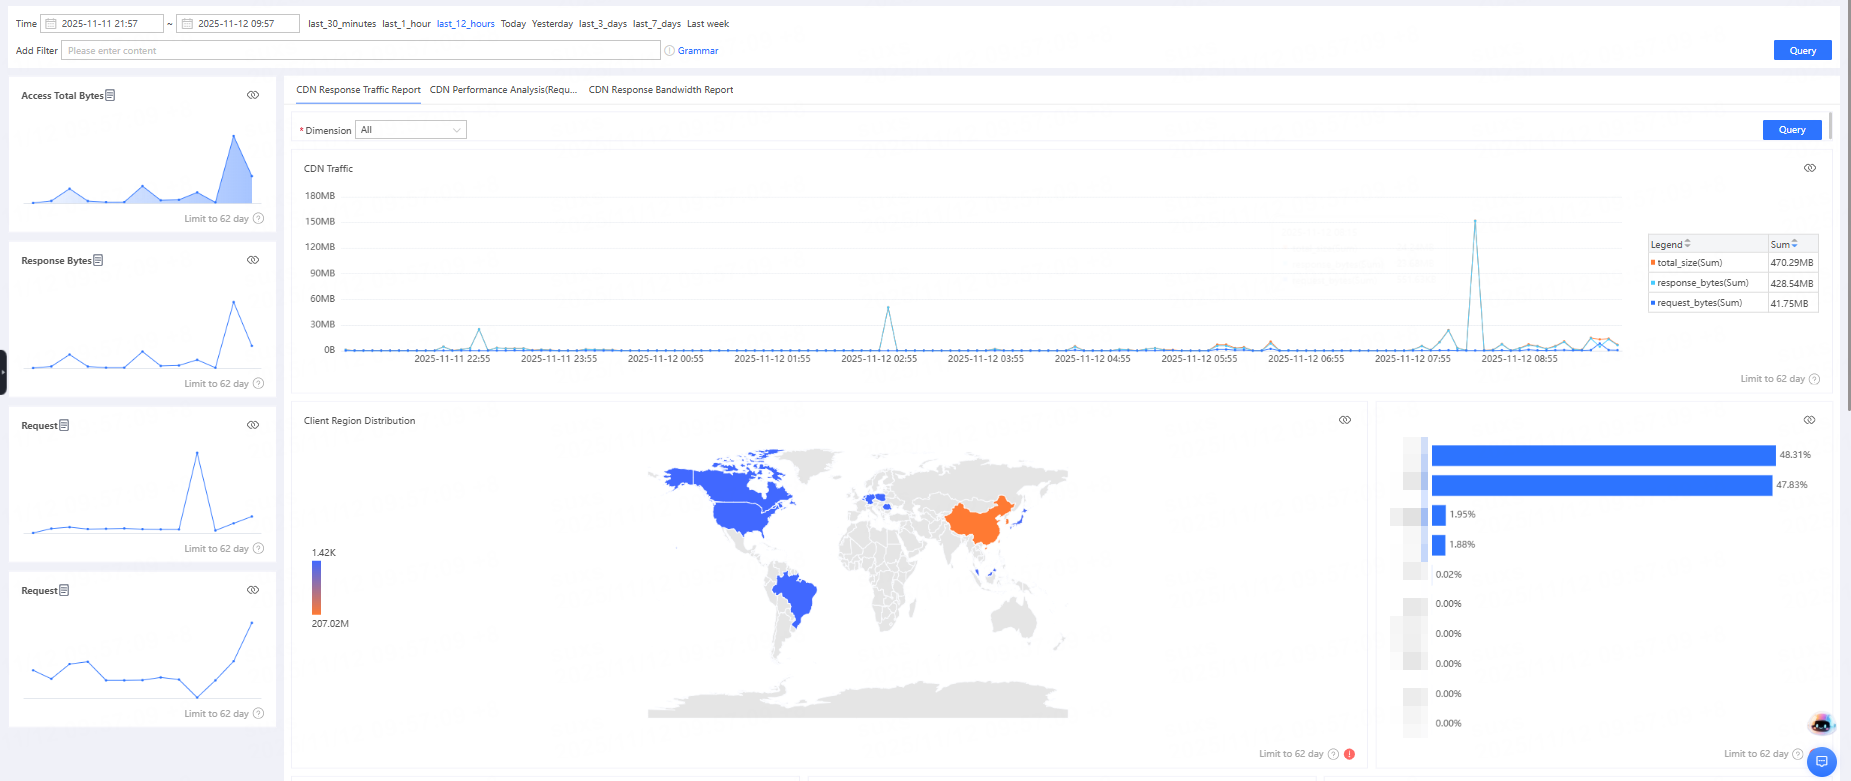Click the link icon on CDN Traffic chart
The width and height of the screenshot is (1851, 781).
coord(1809,168)
